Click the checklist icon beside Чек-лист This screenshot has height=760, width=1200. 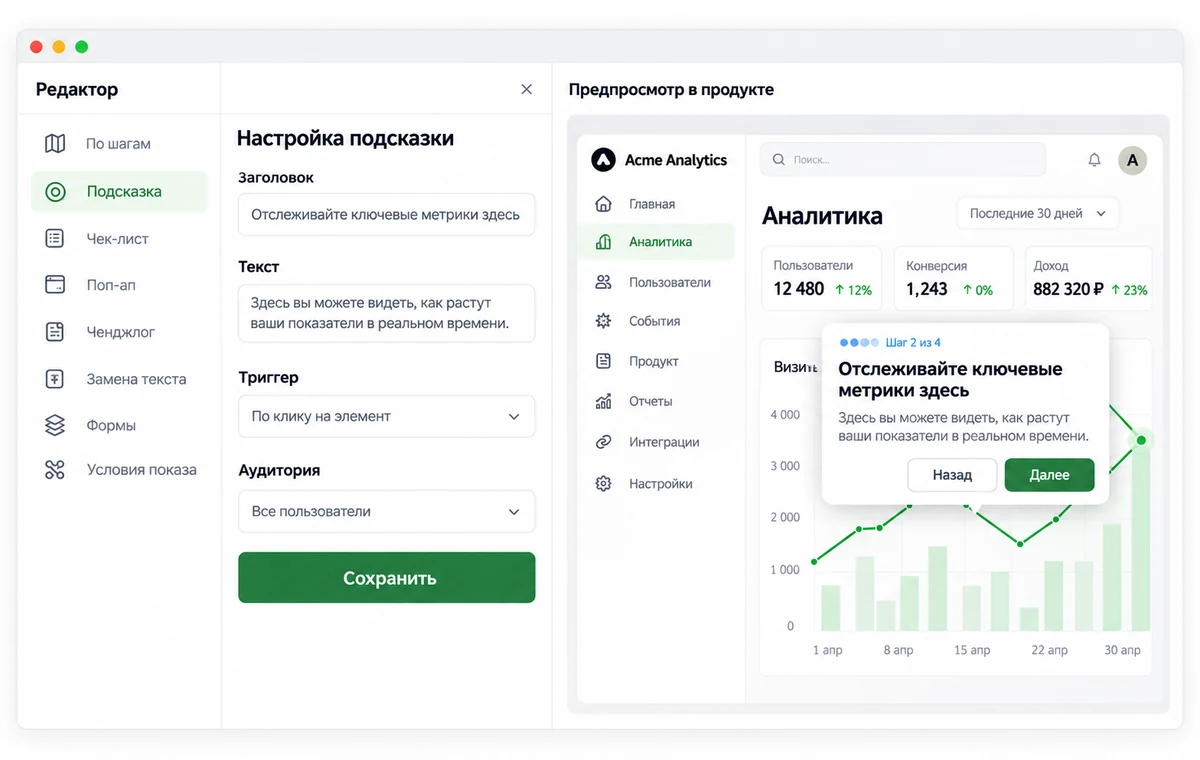(55, 239)
